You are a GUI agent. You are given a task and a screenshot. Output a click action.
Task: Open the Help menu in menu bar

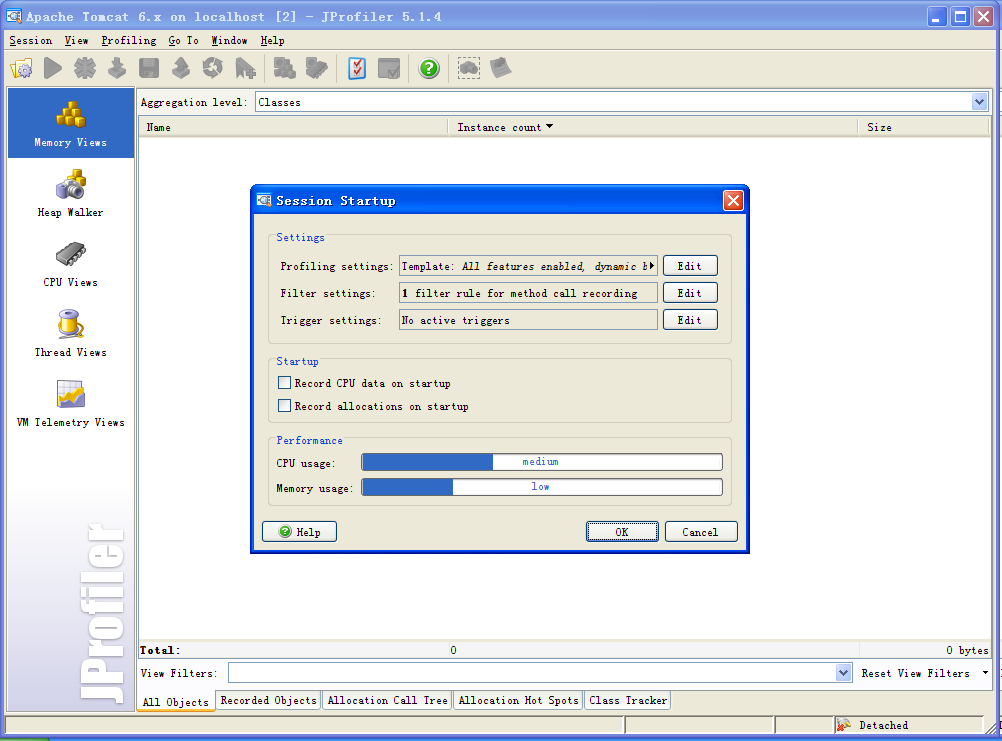[x=272, y=40]
